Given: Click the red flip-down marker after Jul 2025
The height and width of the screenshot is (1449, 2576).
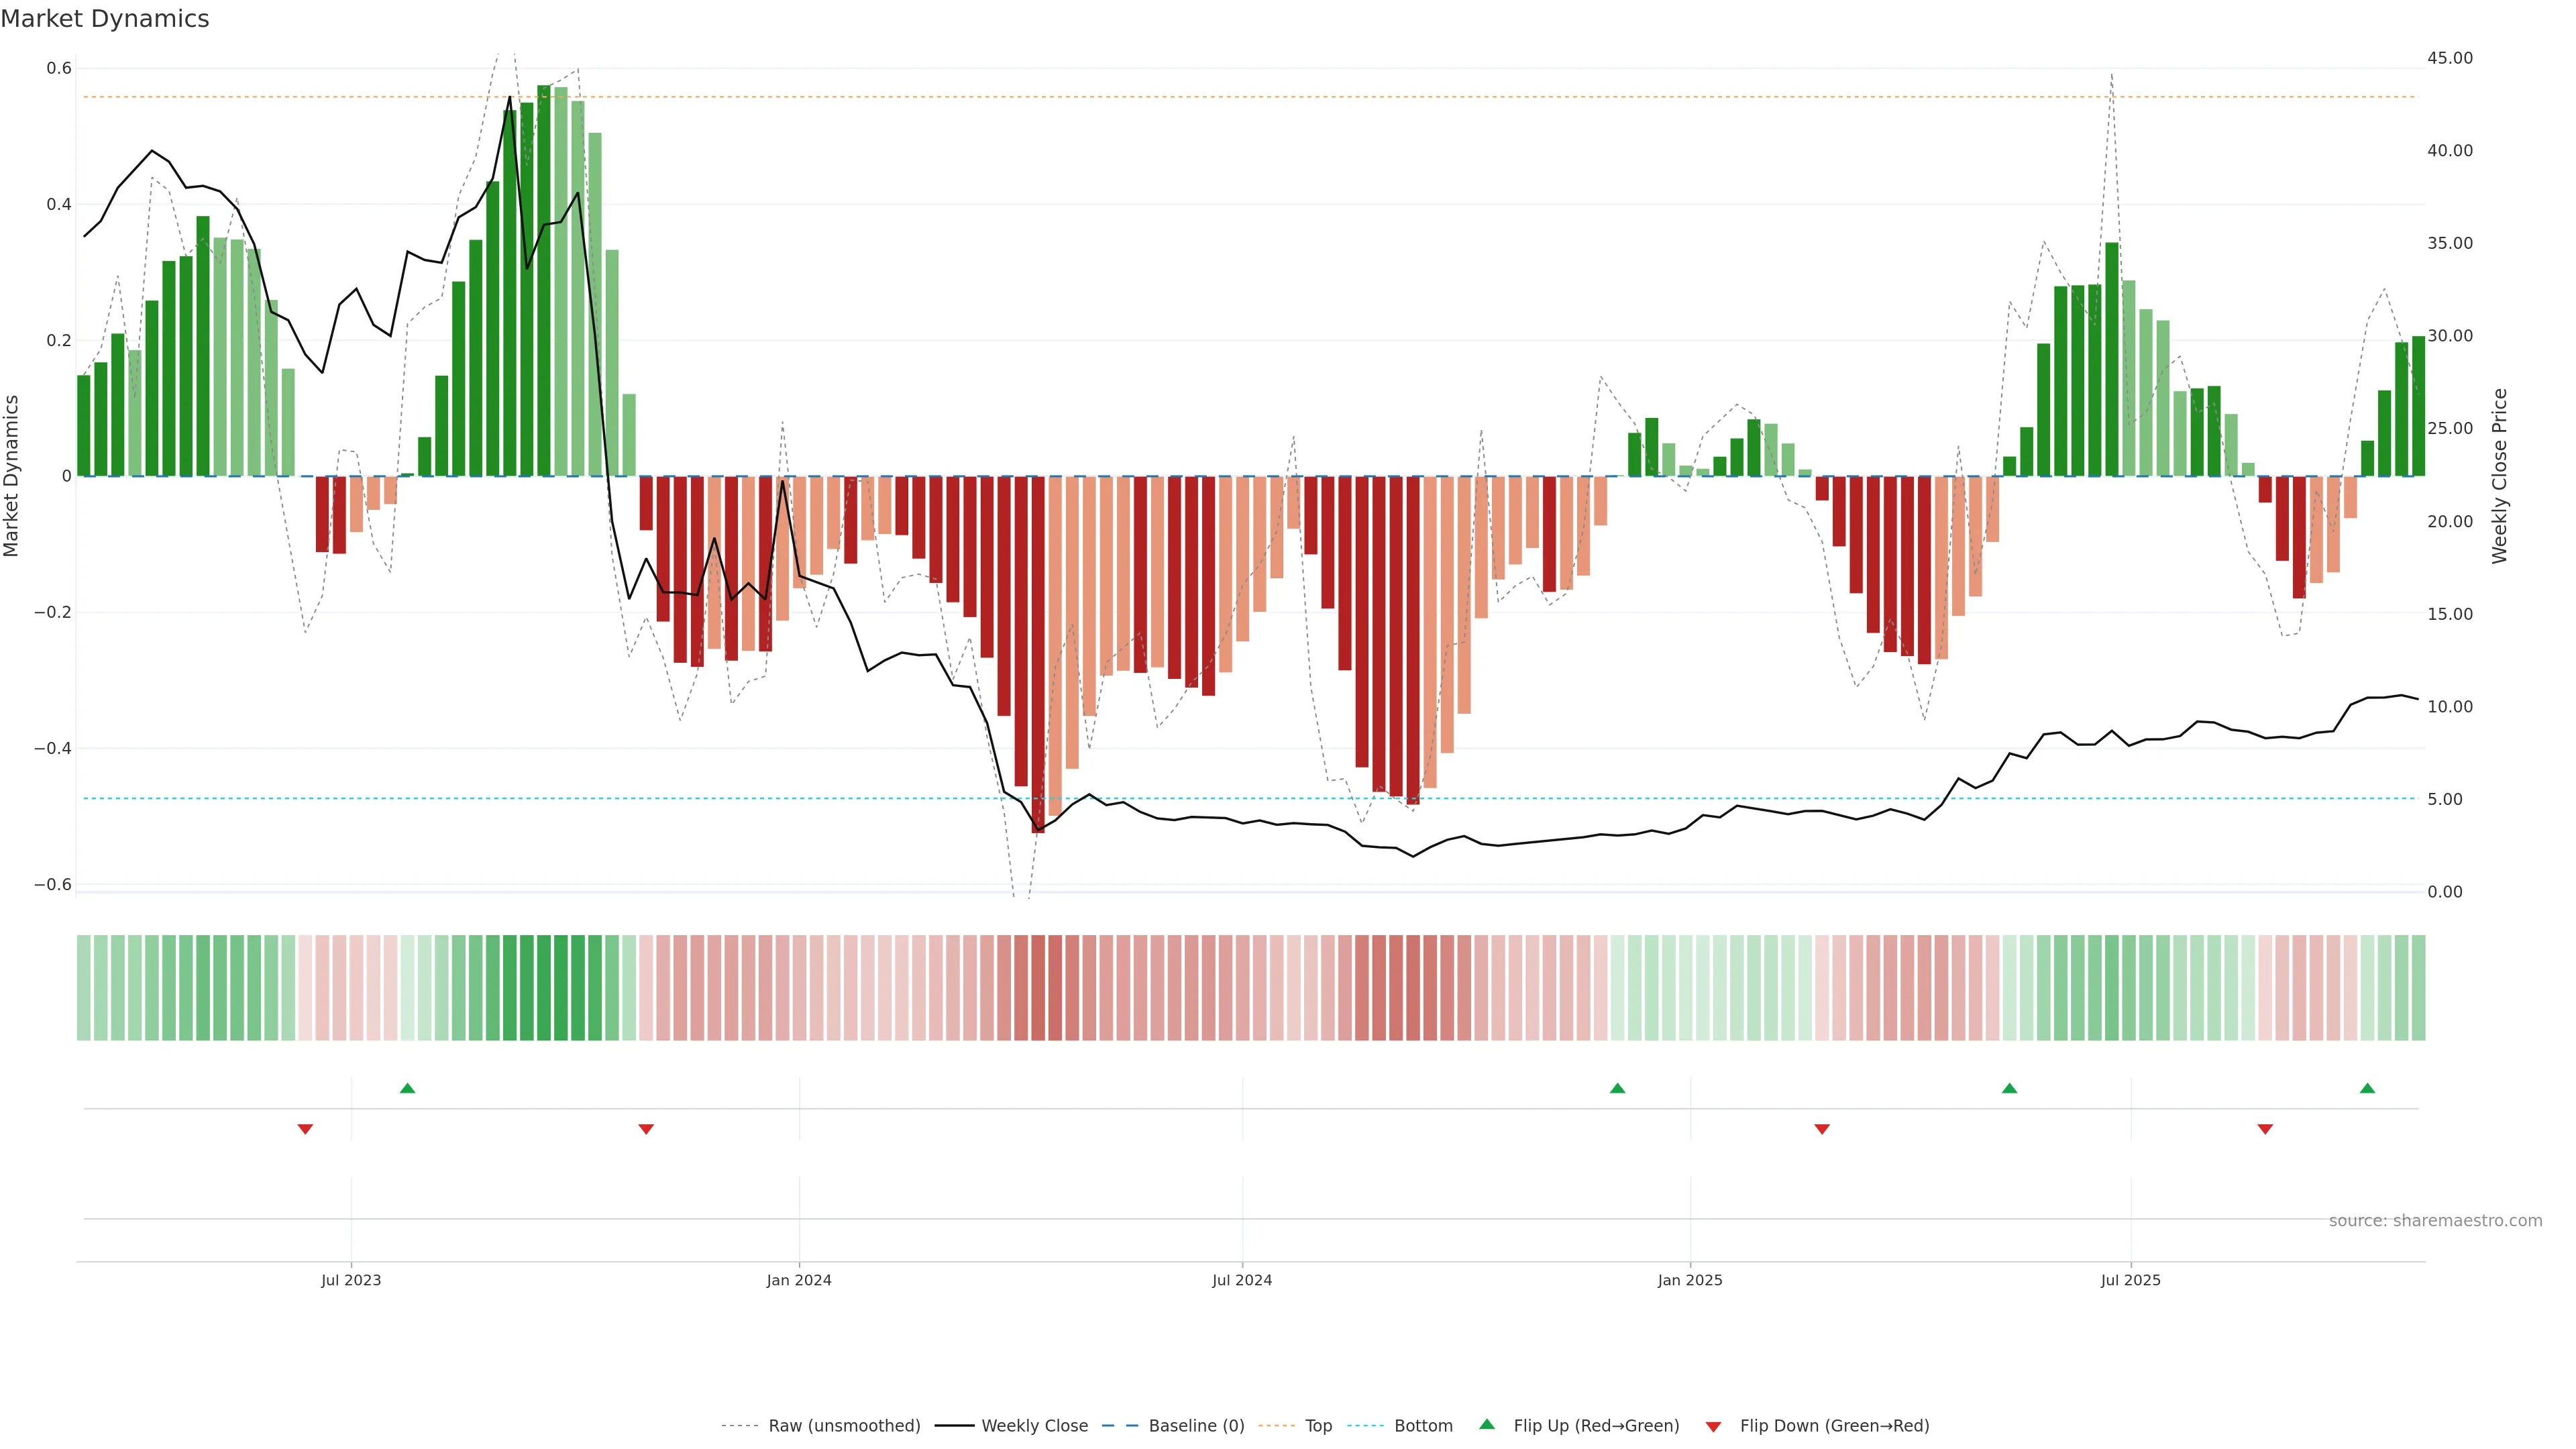Looking at the screenshot, I should [x=2265, y=1129].
